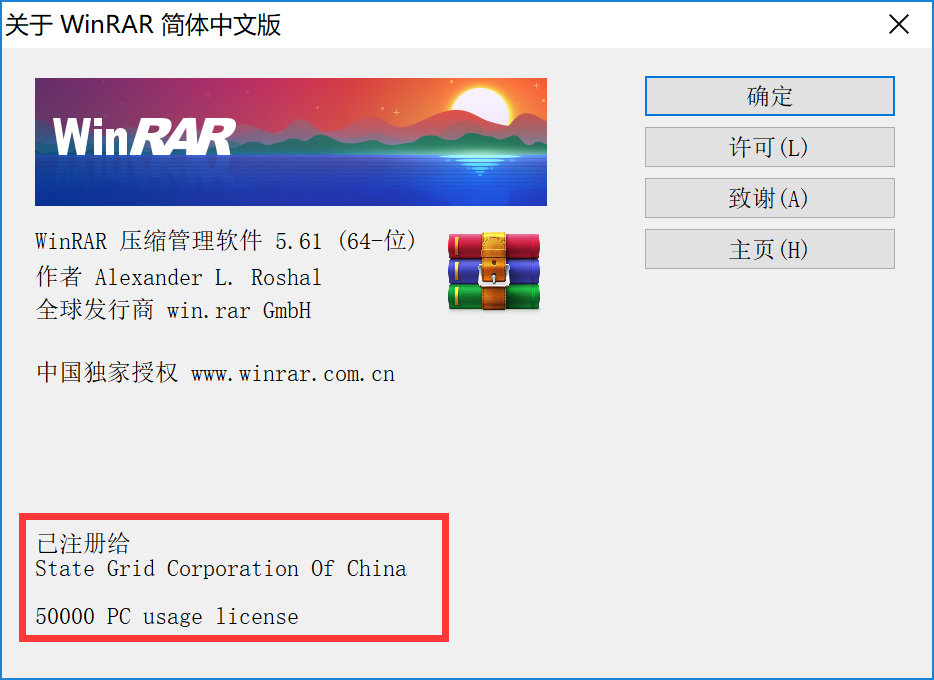Open the 许可(L) license dialog

coord(770,147)
